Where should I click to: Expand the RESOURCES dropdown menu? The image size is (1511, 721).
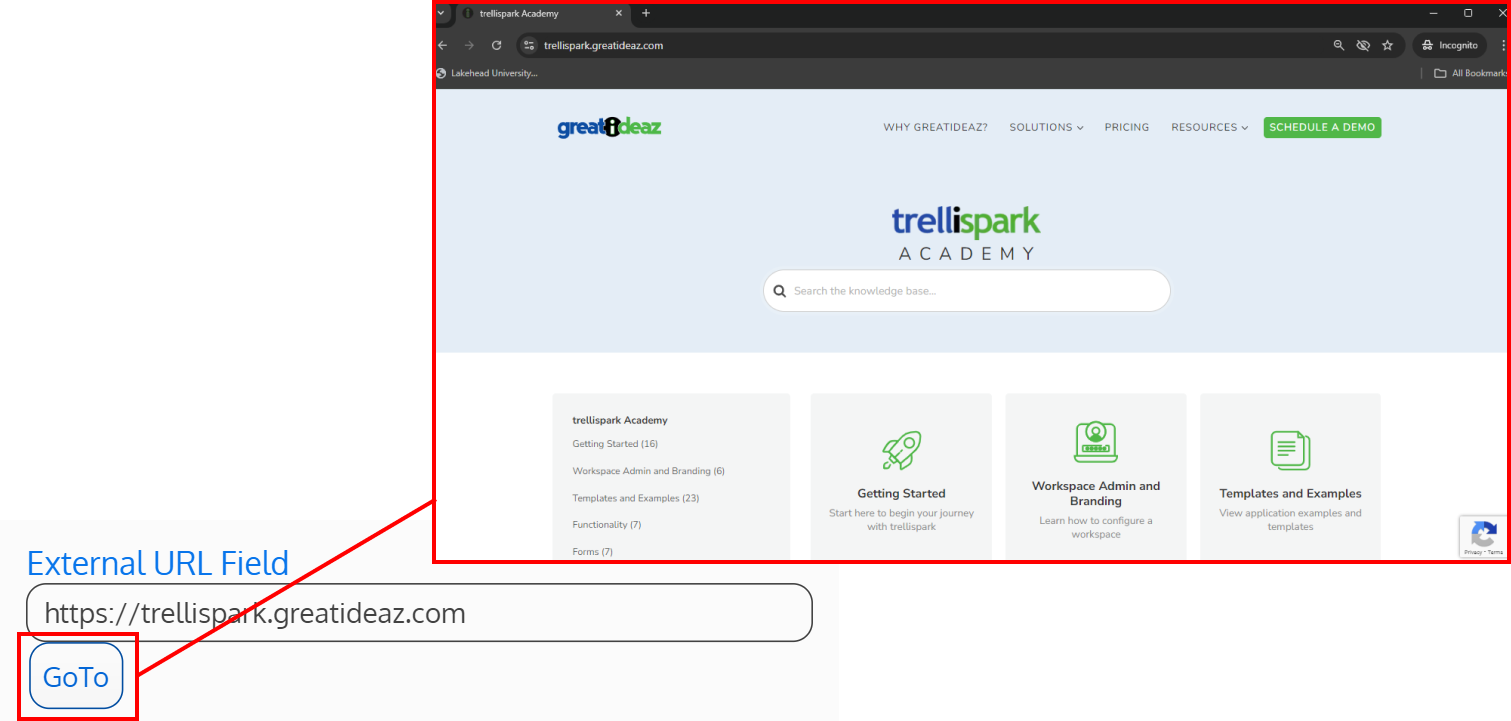(x=1209, y=127)
